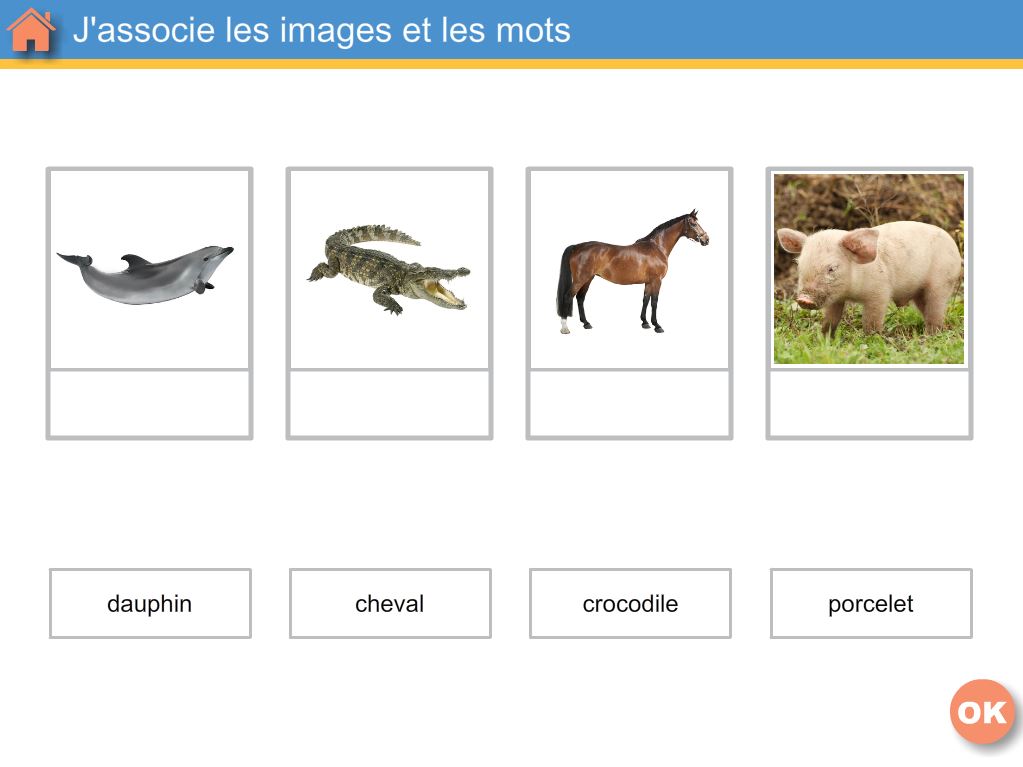Image resolution: width=1023 pixels, height=767 pixels.
Task: Select the brown horse picture
Action: [x=630, y=270]
